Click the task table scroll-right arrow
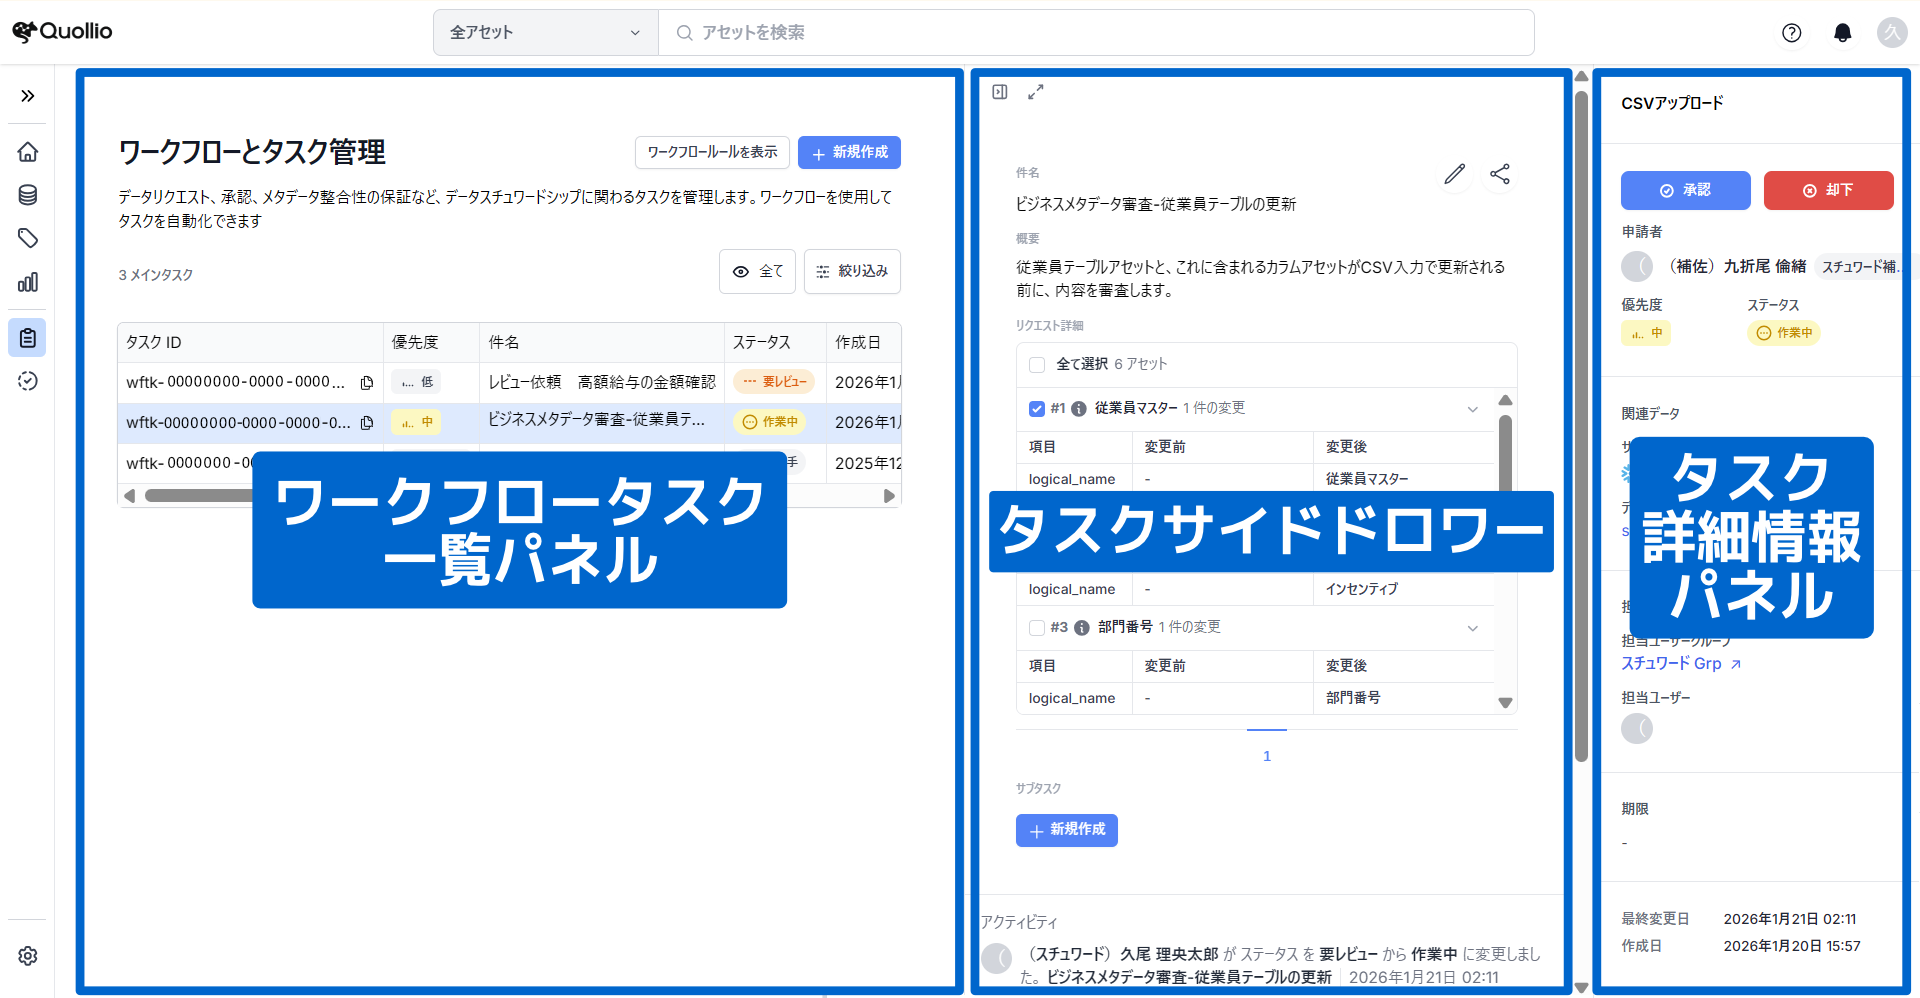The height and width of the screenshot is (998, 1920). point(889,496)
